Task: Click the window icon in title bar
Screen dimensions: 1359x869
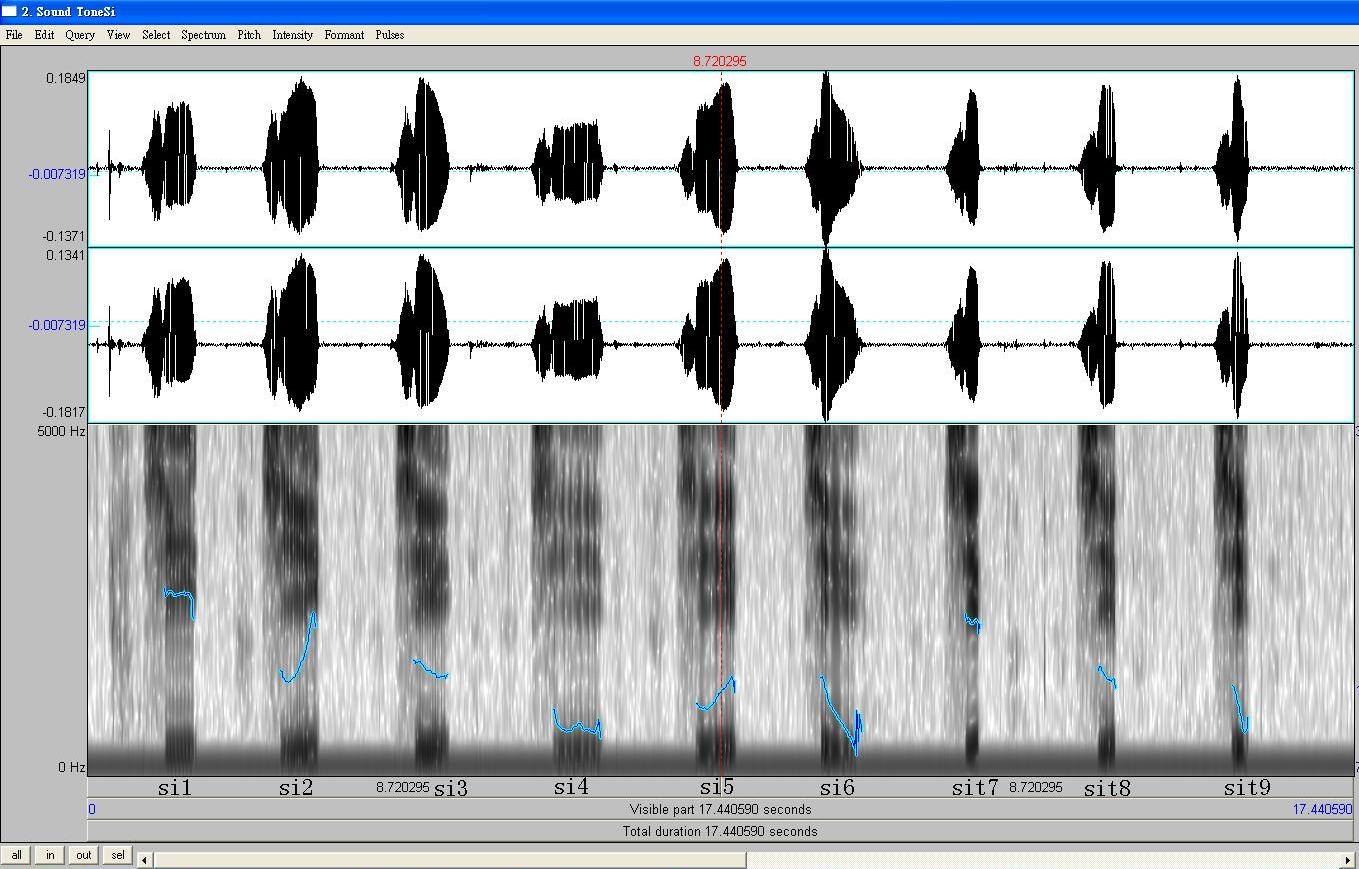Action: pos(9,12)
